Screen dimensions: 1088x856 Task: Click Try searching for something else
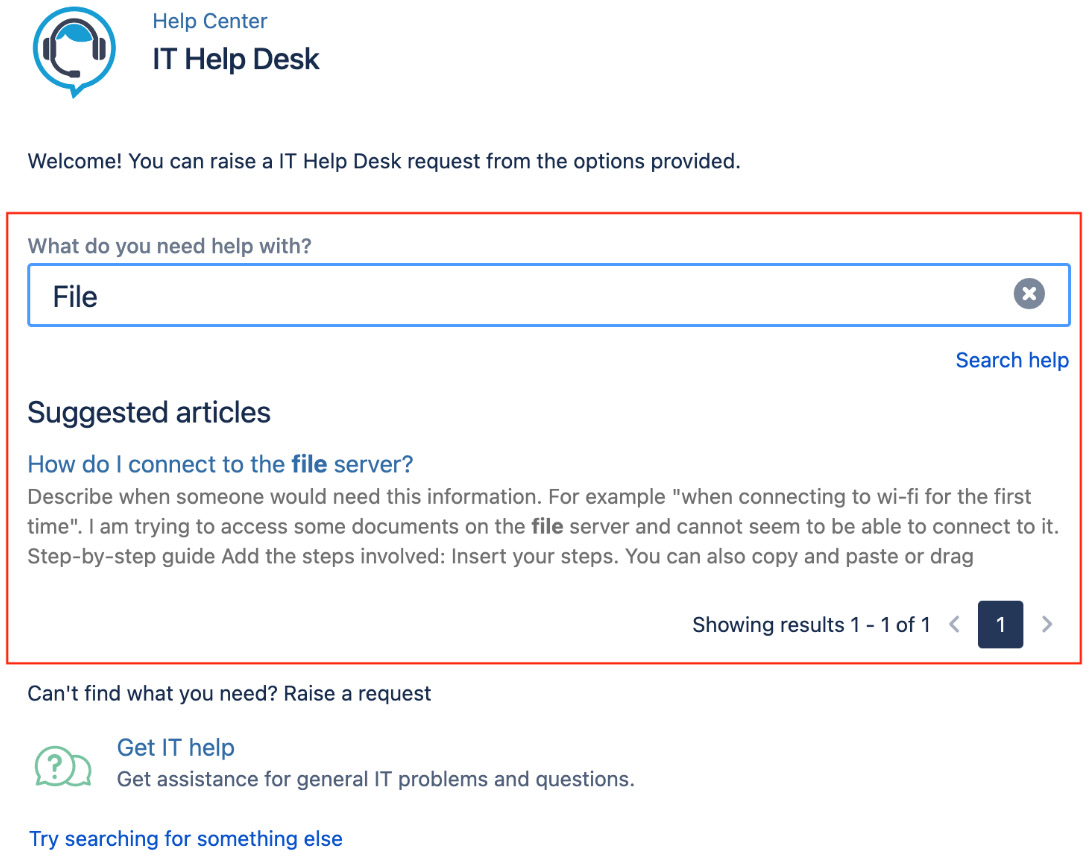point(186,839)
